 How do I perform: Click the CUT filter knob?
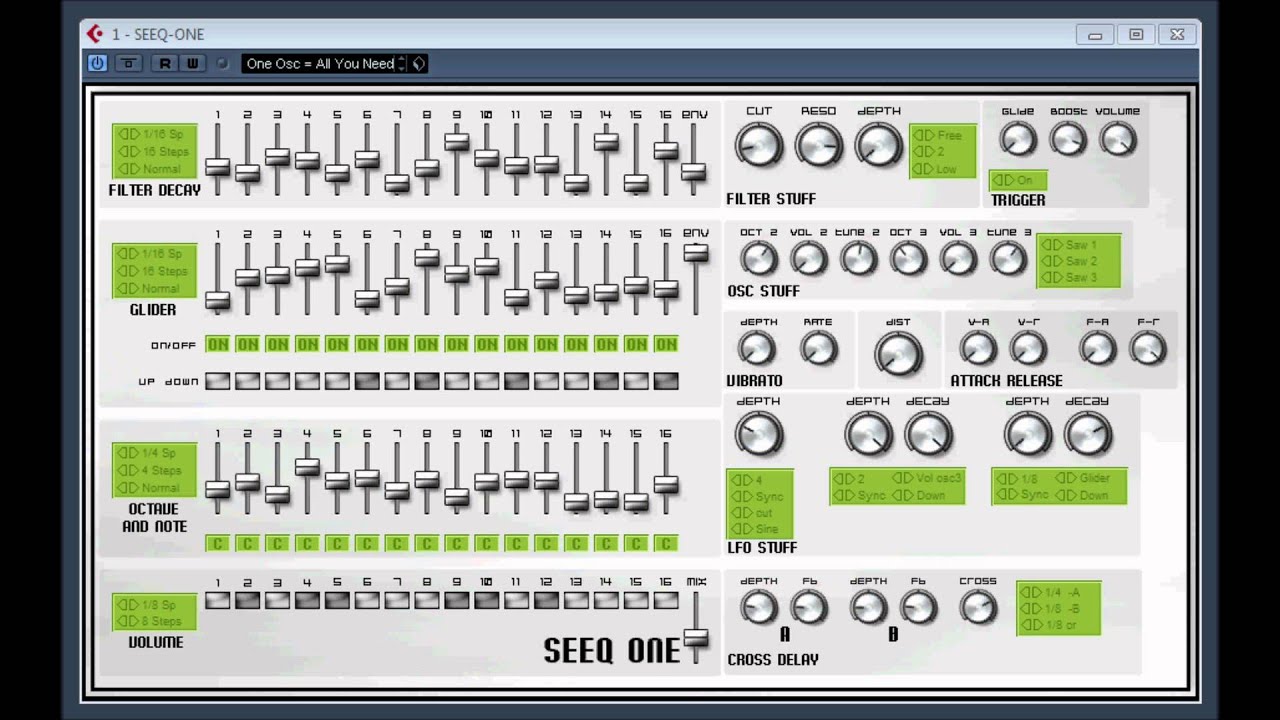(x=759, y=145)
